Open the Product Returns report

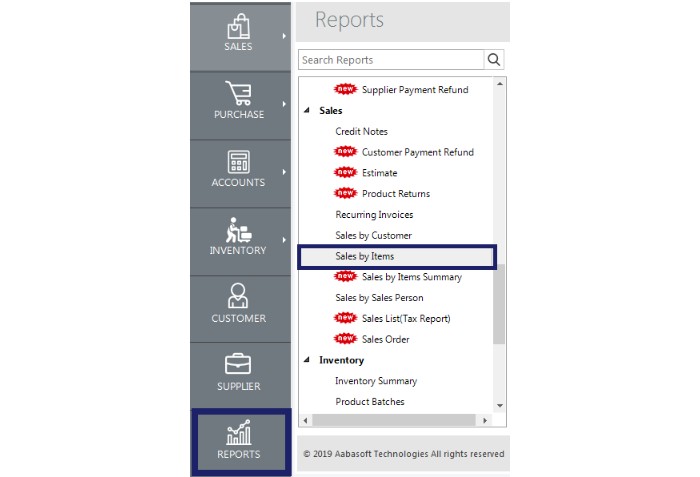coord(396,193)
